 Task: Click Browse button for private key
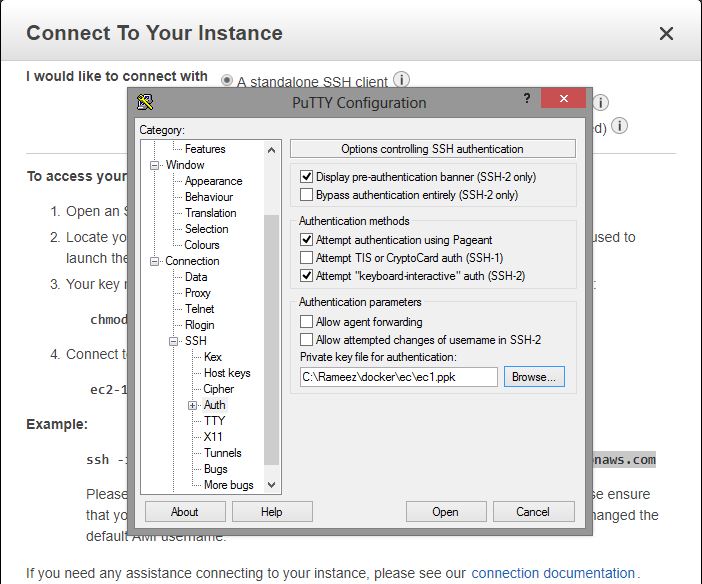coord(534,377)
